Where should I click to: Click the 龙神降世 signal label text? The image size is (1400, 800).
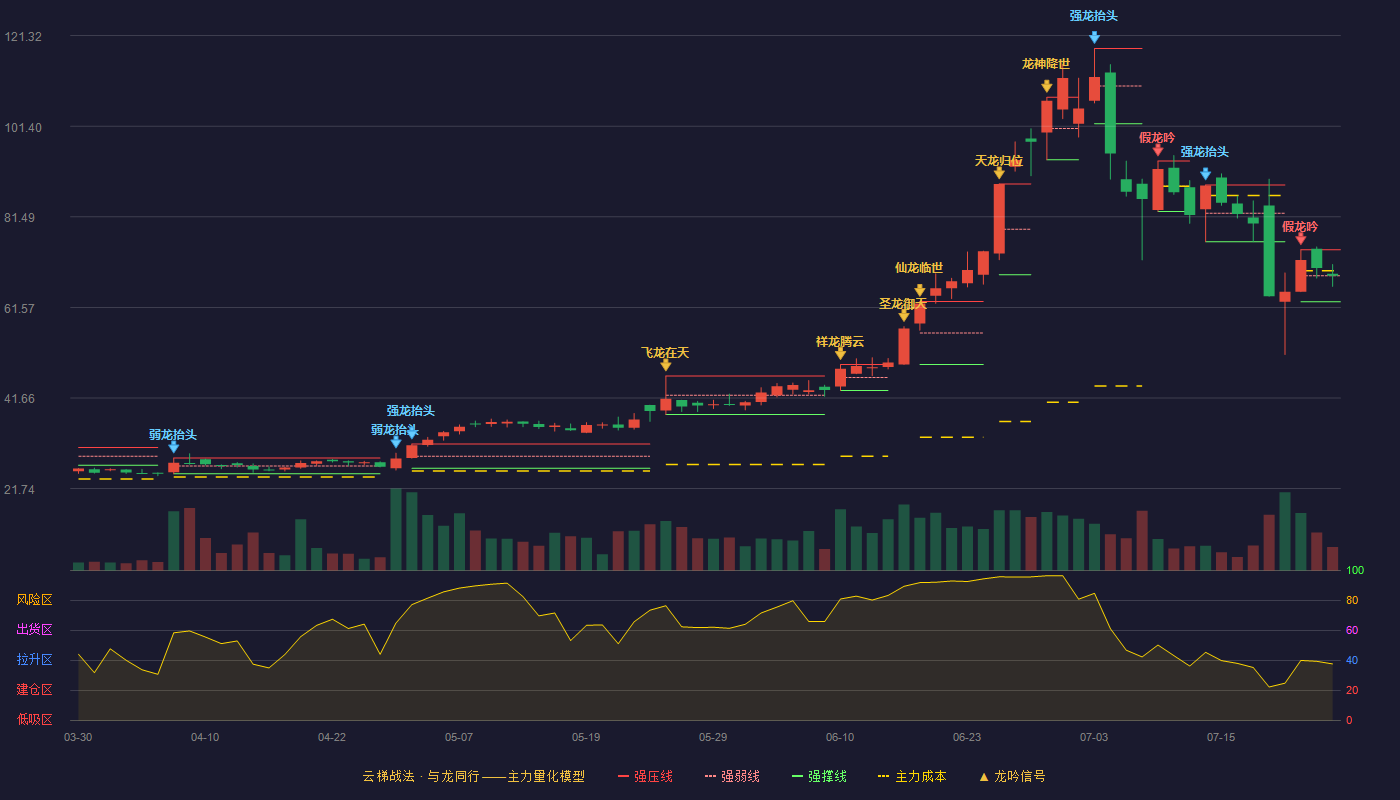pos(1046,64)
